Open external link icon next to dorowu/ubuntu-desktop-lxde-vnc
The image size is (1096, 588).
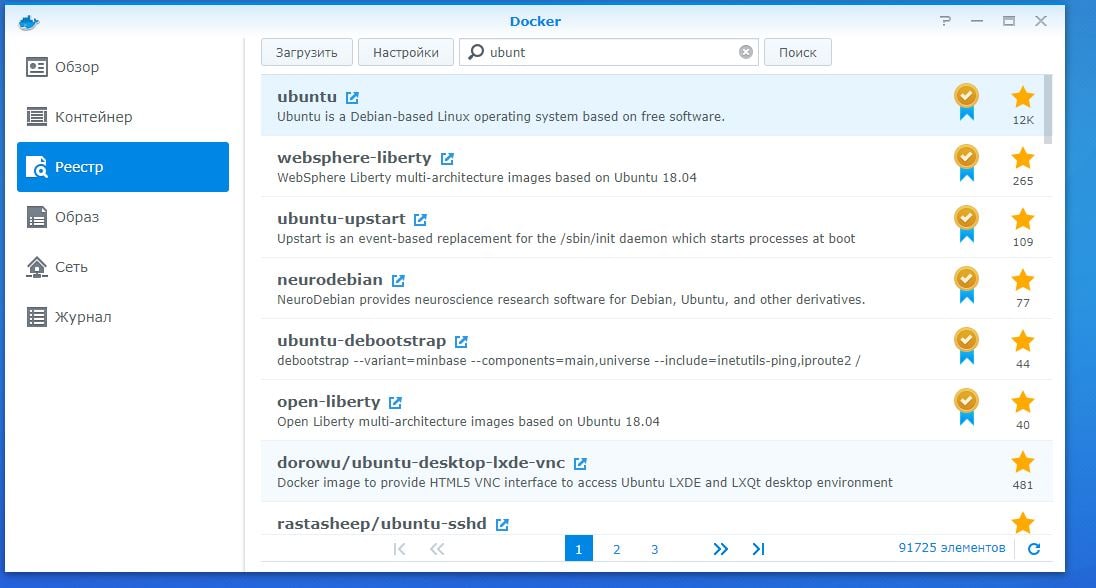(x=580, y=463)
